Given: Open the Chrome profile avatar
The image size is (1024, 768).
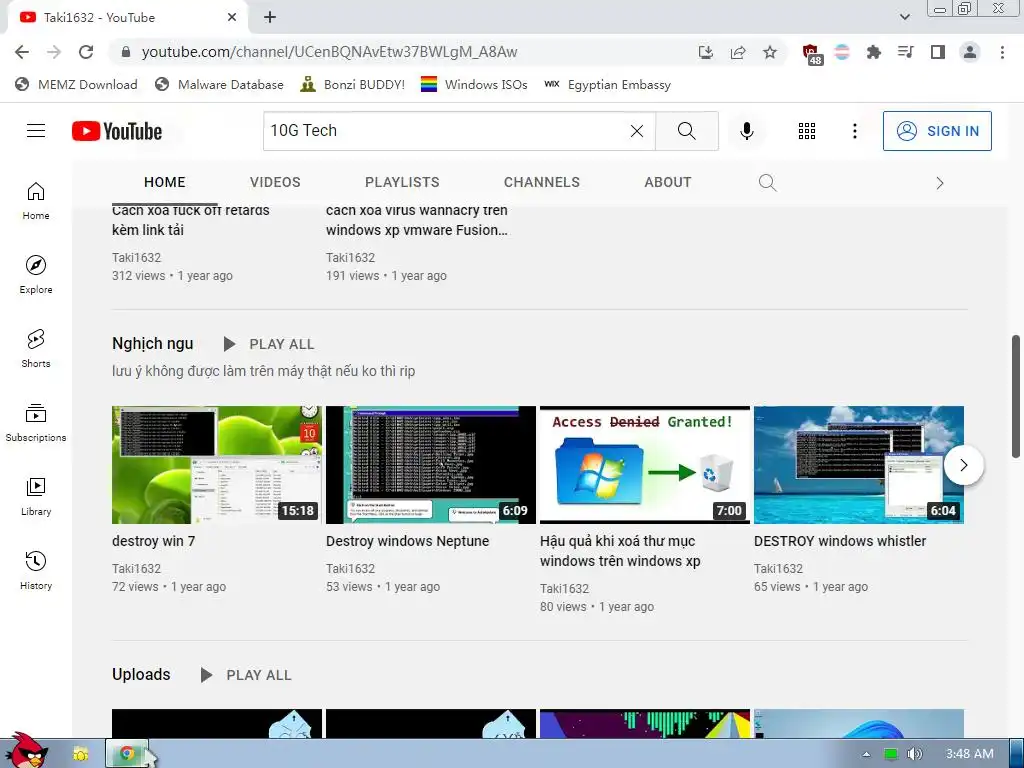Looking at the screenshot, I should (970, 52).
